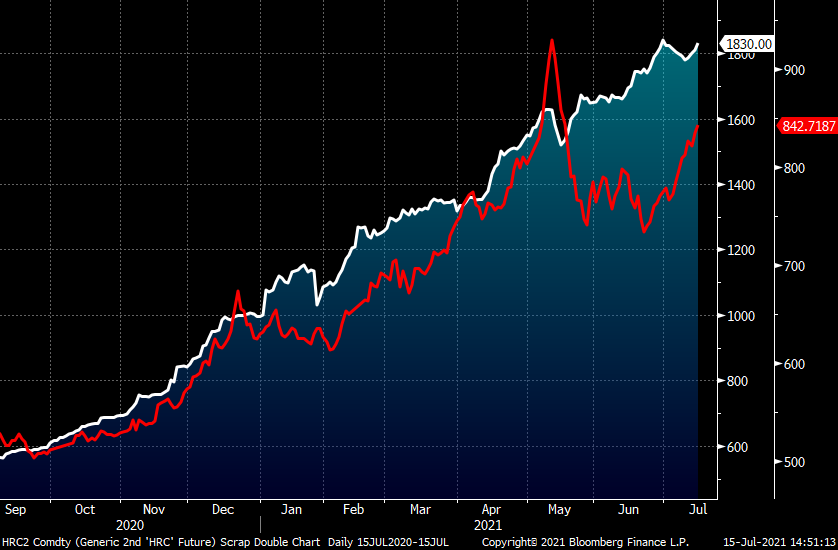Click the 1600 price axis tick
The height and width of the screenshot is (550, 838).
(x=741, y=120)
